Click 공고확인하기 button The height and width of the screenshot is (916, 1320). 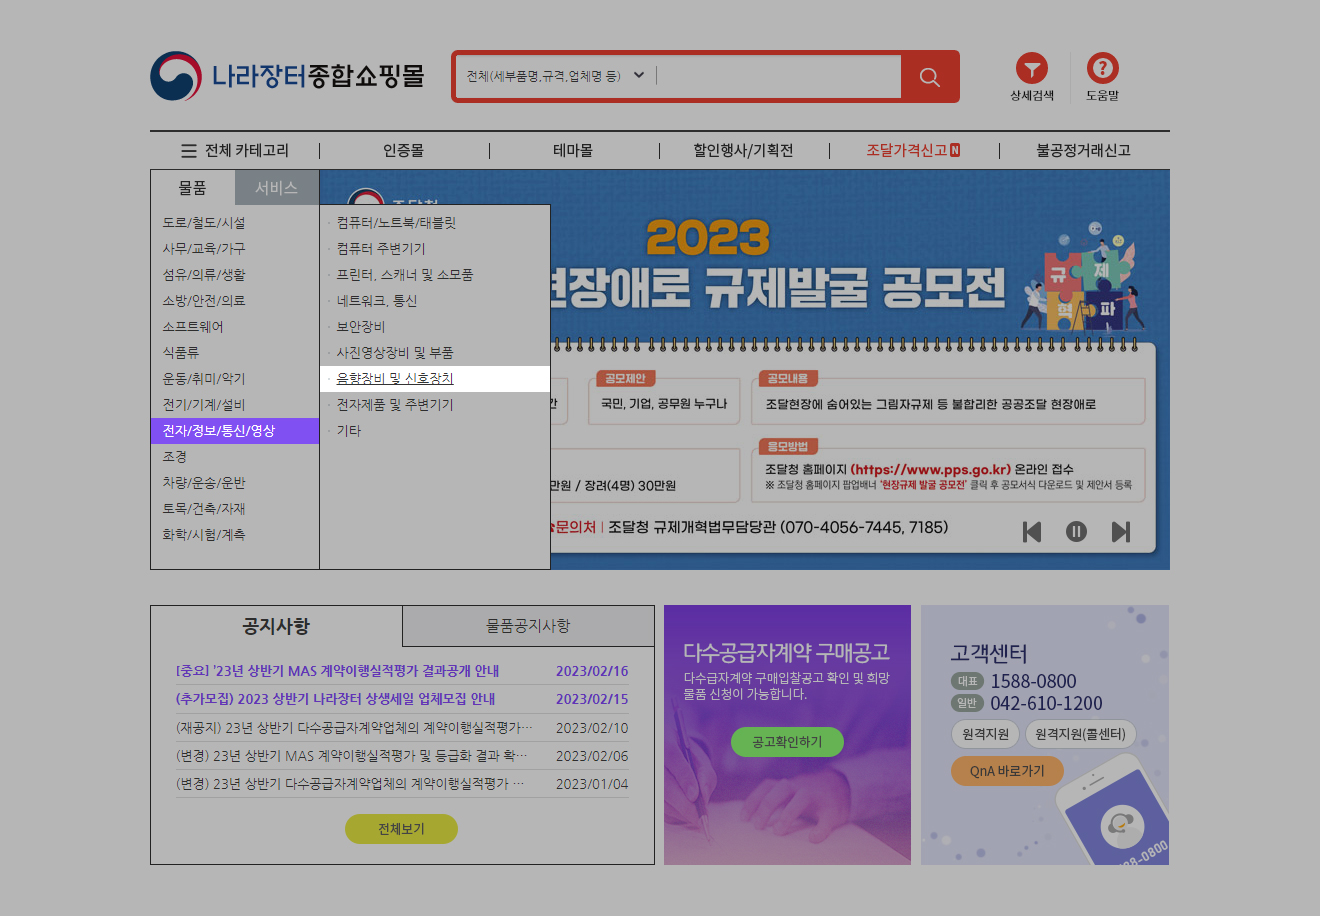coord(787,742)
